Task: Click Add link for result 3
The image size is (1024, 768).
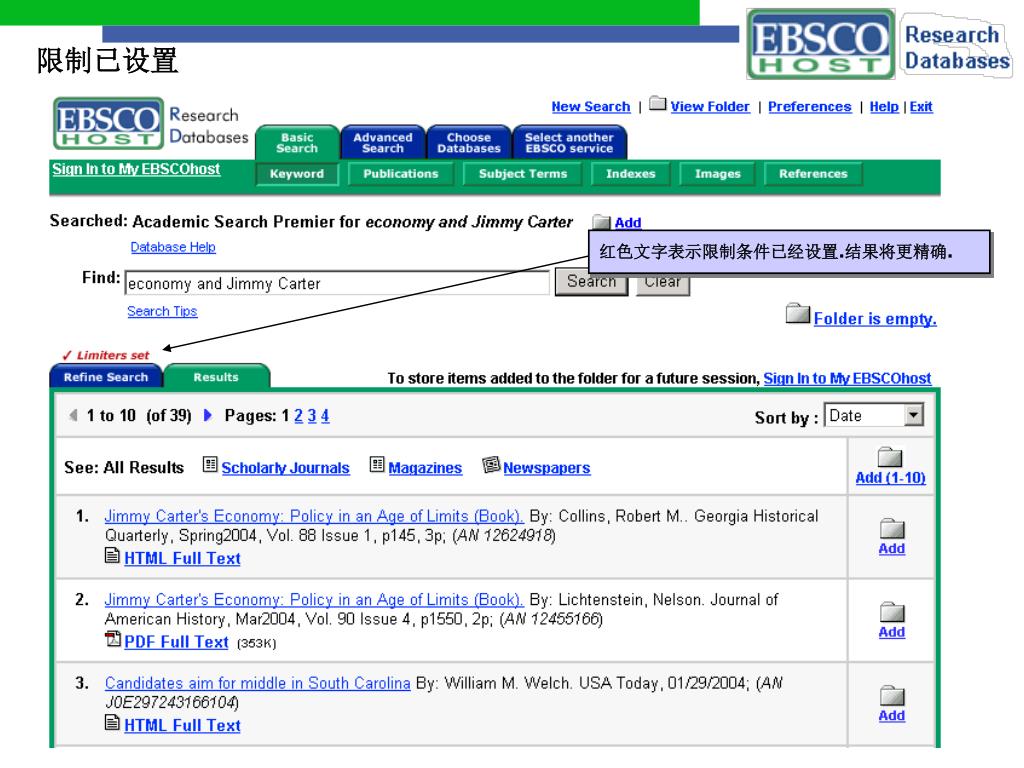Action: click(891, 716)
